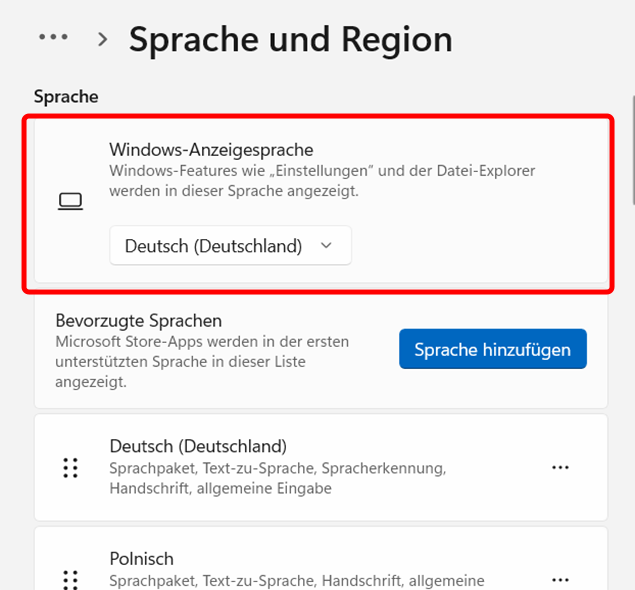This screenshot has width=635, height=590.
Task: Click the Sprache und Region page title
Action: coord(291,40)
